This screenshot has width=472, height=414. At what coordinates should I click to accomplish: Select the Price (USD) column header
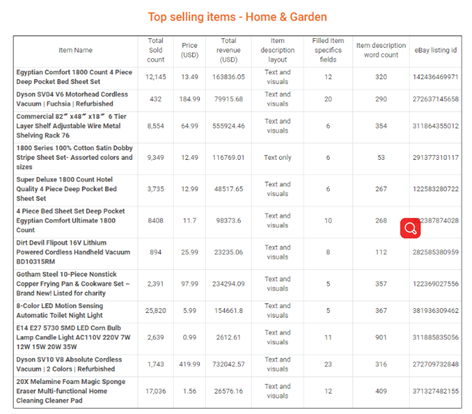tap(189, 50)
